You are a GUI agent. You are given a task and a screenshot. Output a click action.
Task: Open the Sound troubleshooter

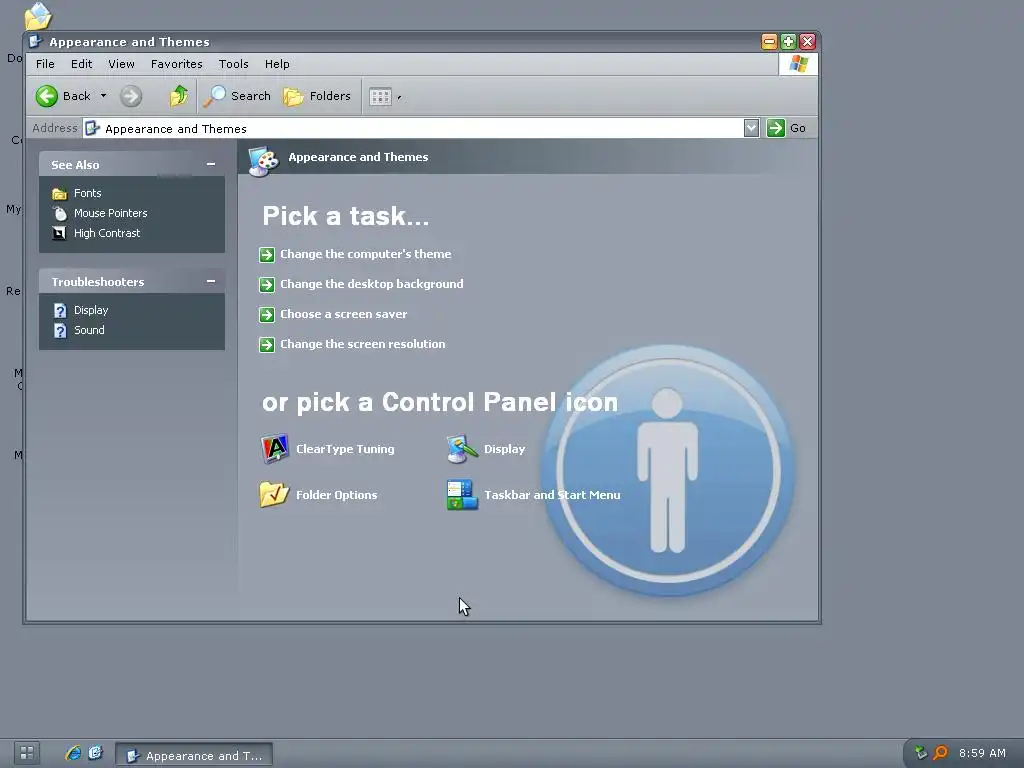(89, 330)
